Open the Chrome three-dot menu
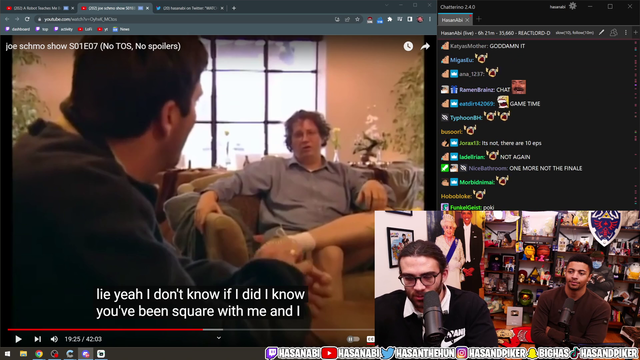Image resolution: width=640 pixels, height=360 pixels. click(430, 19)
